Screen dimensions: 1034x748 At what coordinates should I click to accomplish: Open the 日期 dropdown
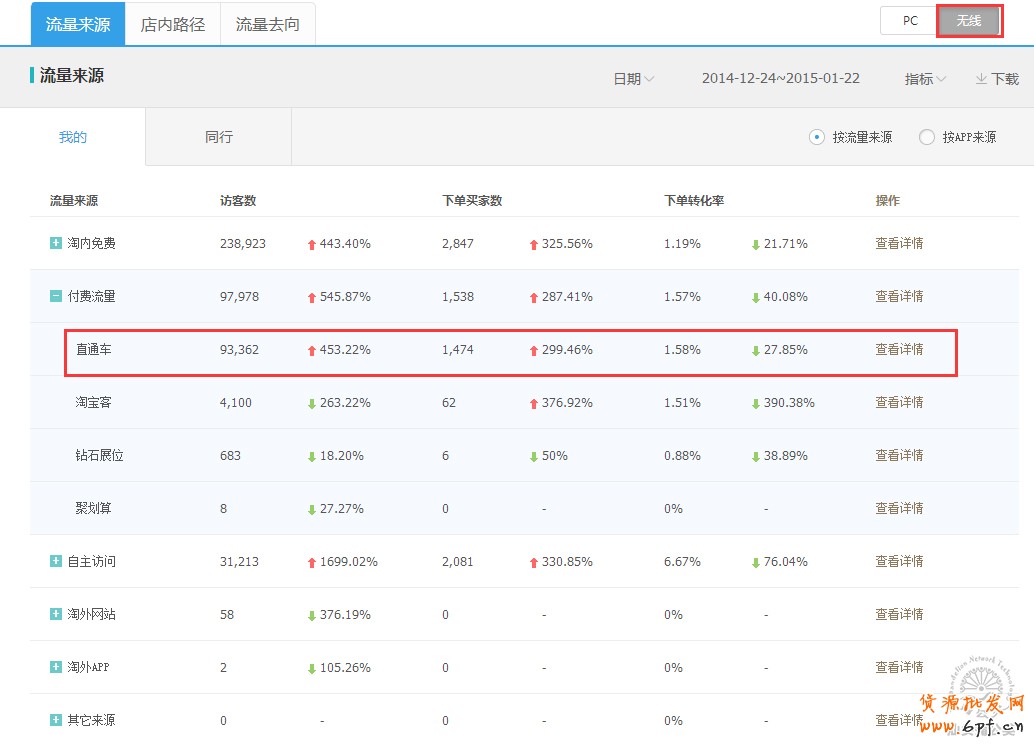[634, 79]
